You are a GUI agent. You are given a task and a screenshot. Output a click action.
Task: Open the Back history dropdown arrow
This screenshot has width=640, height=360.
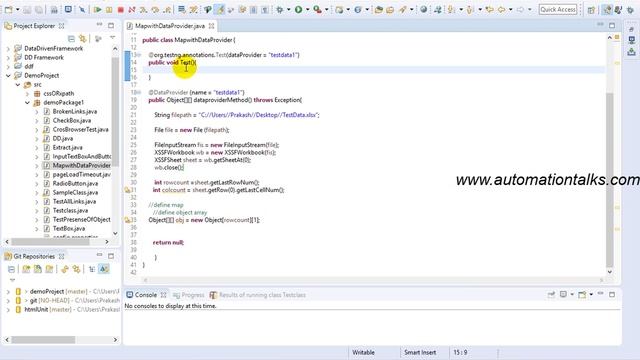click(511, 9)
